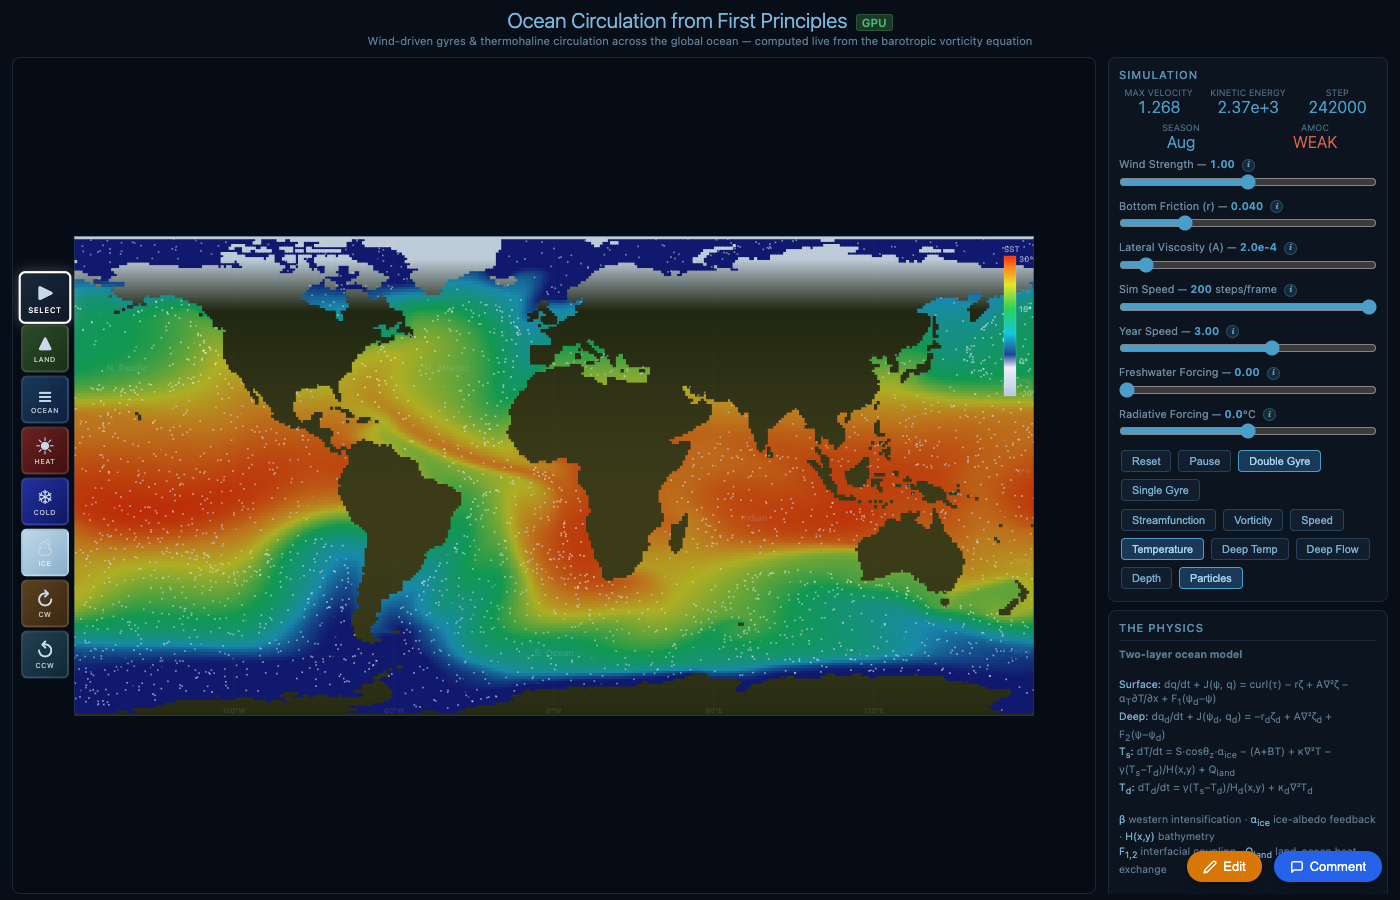Click the Bottom Friction slider
The image size is (1400, 900).
coord(1247,223)
